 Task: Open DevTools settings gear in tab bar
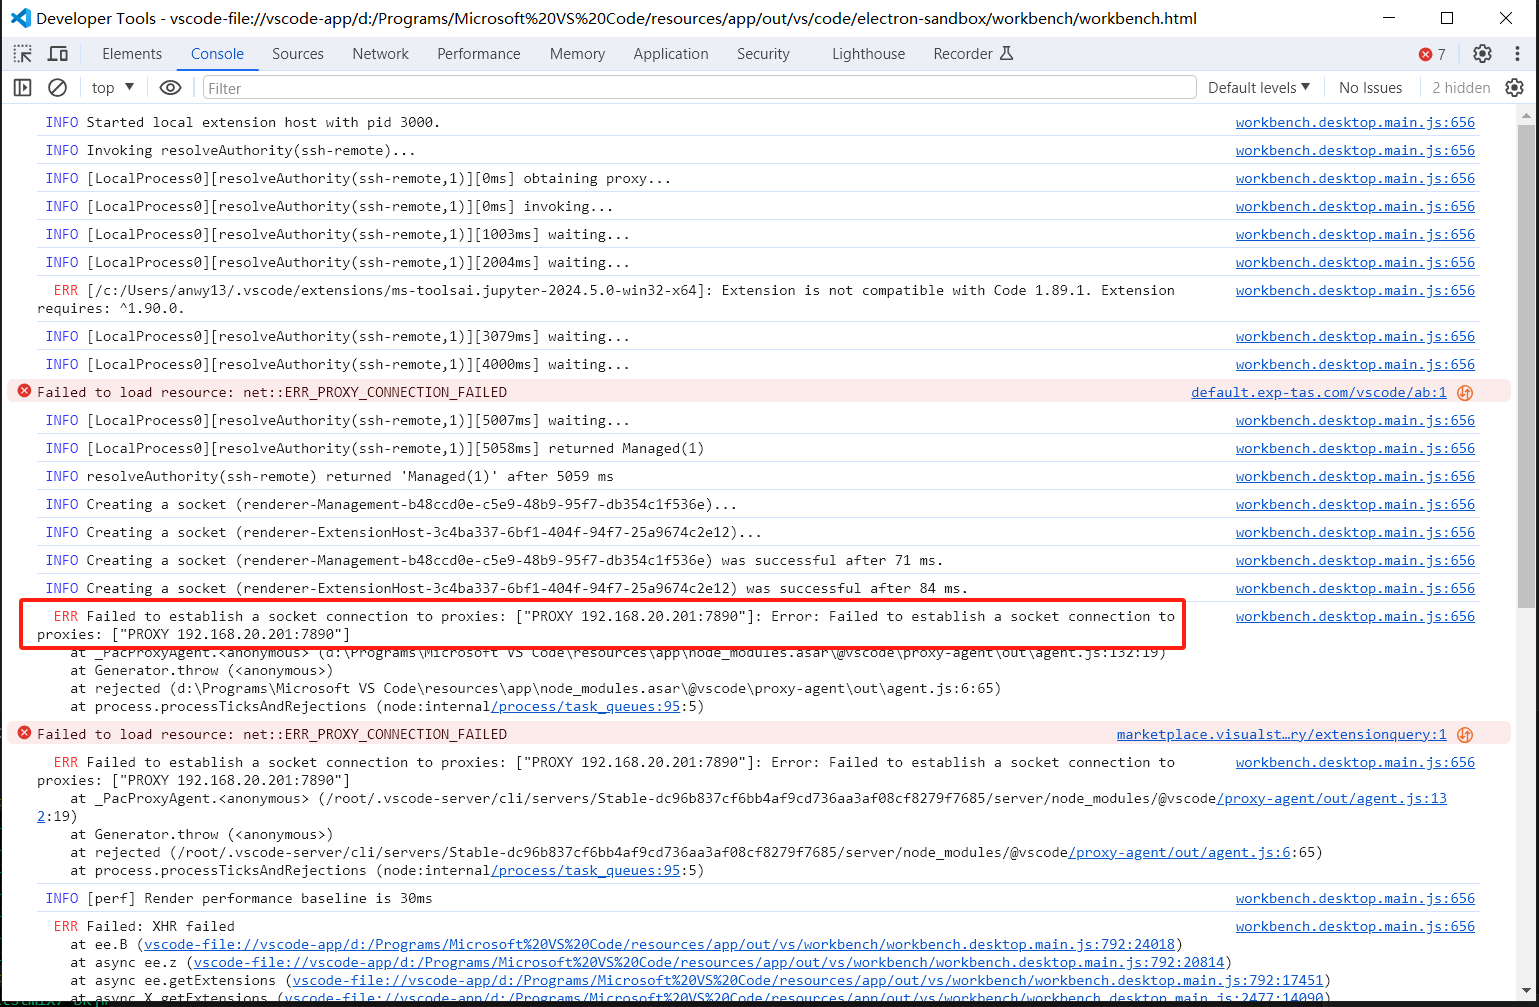click(x=1482, y=54)
